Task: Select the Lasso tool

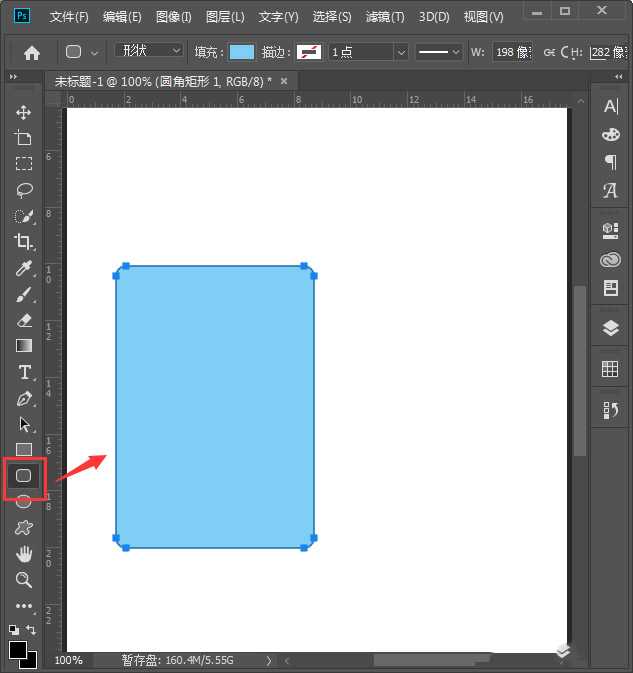Action: (24, 190)
